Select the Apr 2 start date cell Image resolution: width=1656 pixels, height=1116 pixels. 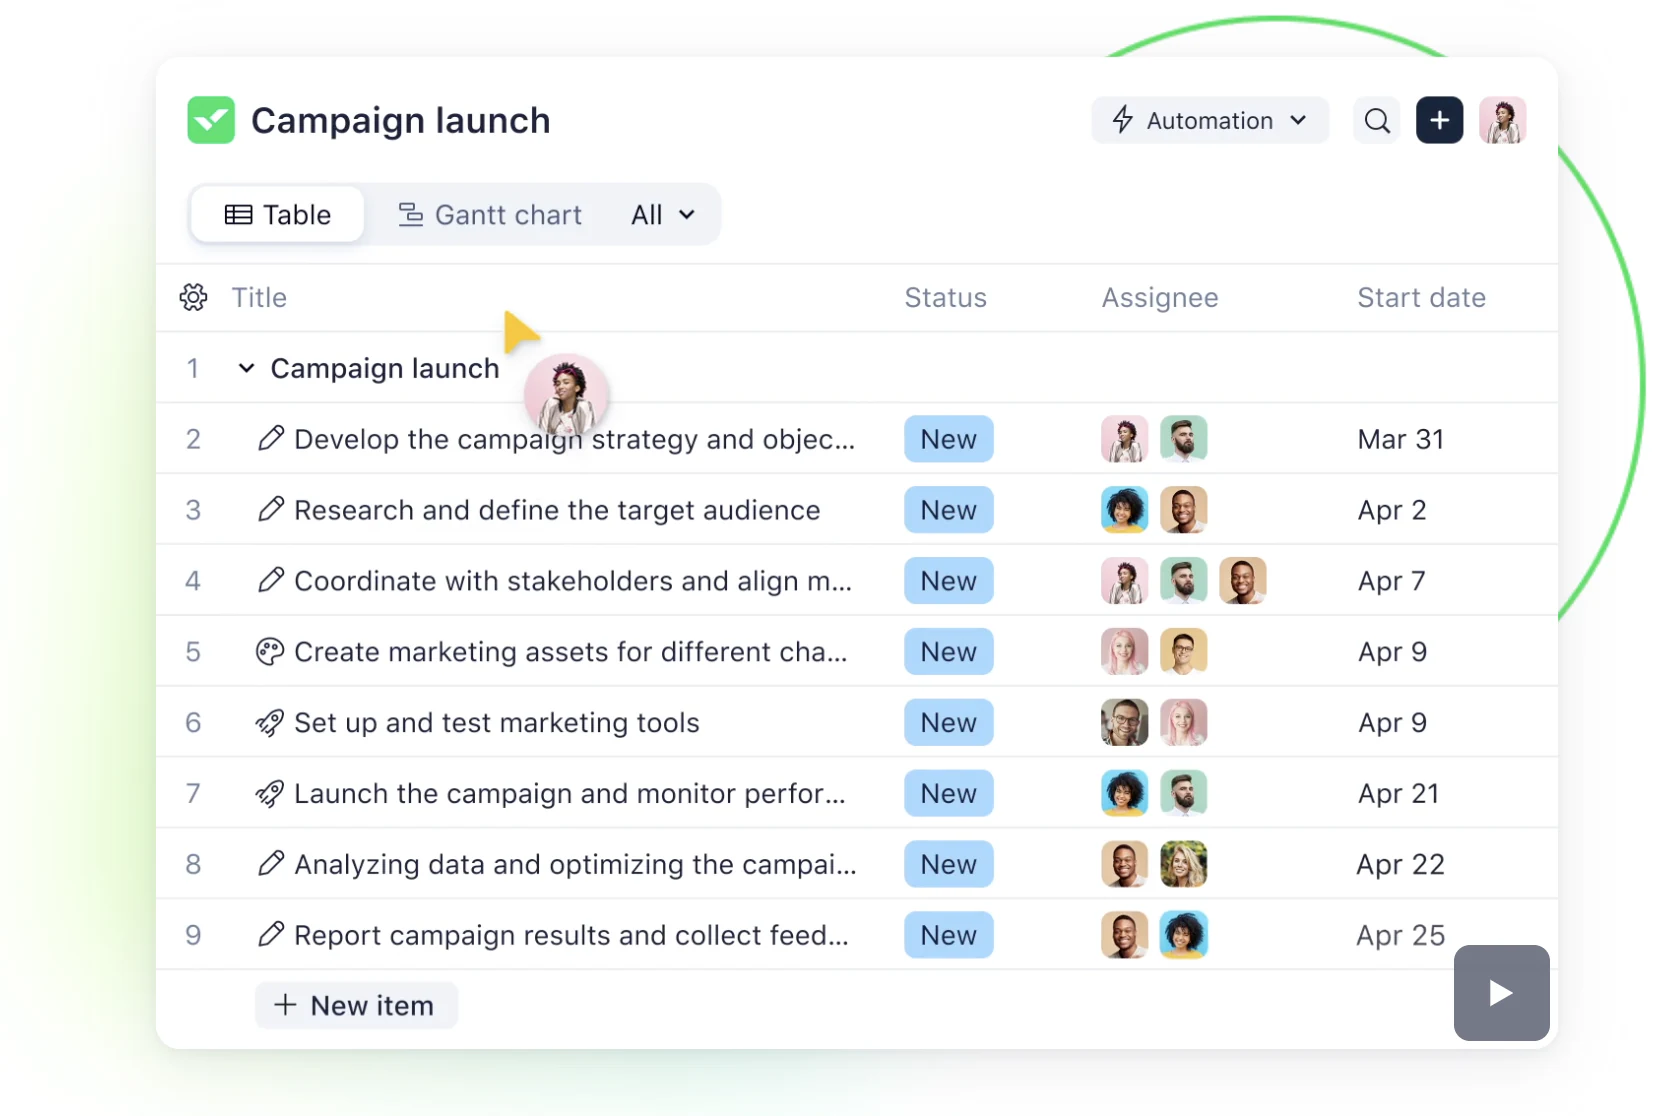pyautogui.click(x=1392, y=510)
